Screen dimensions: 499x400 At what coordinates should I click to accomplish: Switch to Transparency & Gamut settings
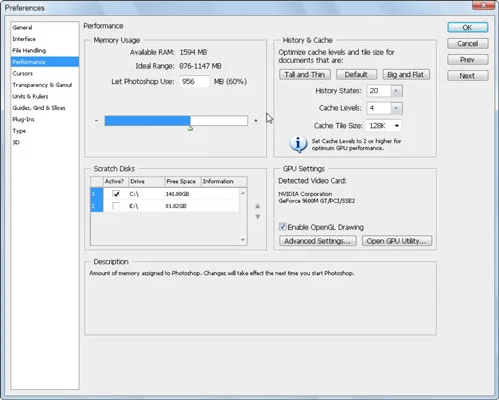42,85
